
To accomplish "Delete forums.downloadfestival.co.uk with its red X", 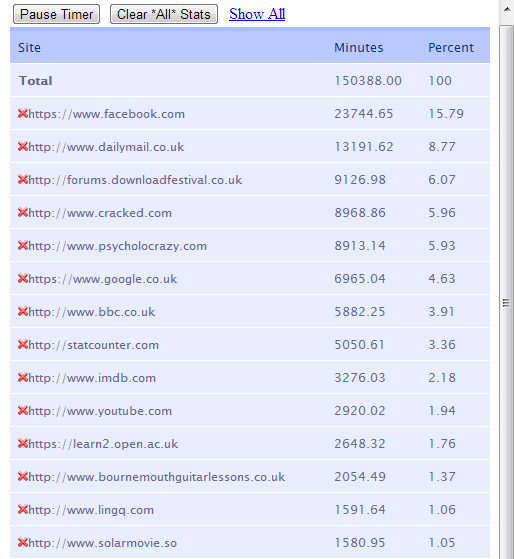I will click(23, 179).
